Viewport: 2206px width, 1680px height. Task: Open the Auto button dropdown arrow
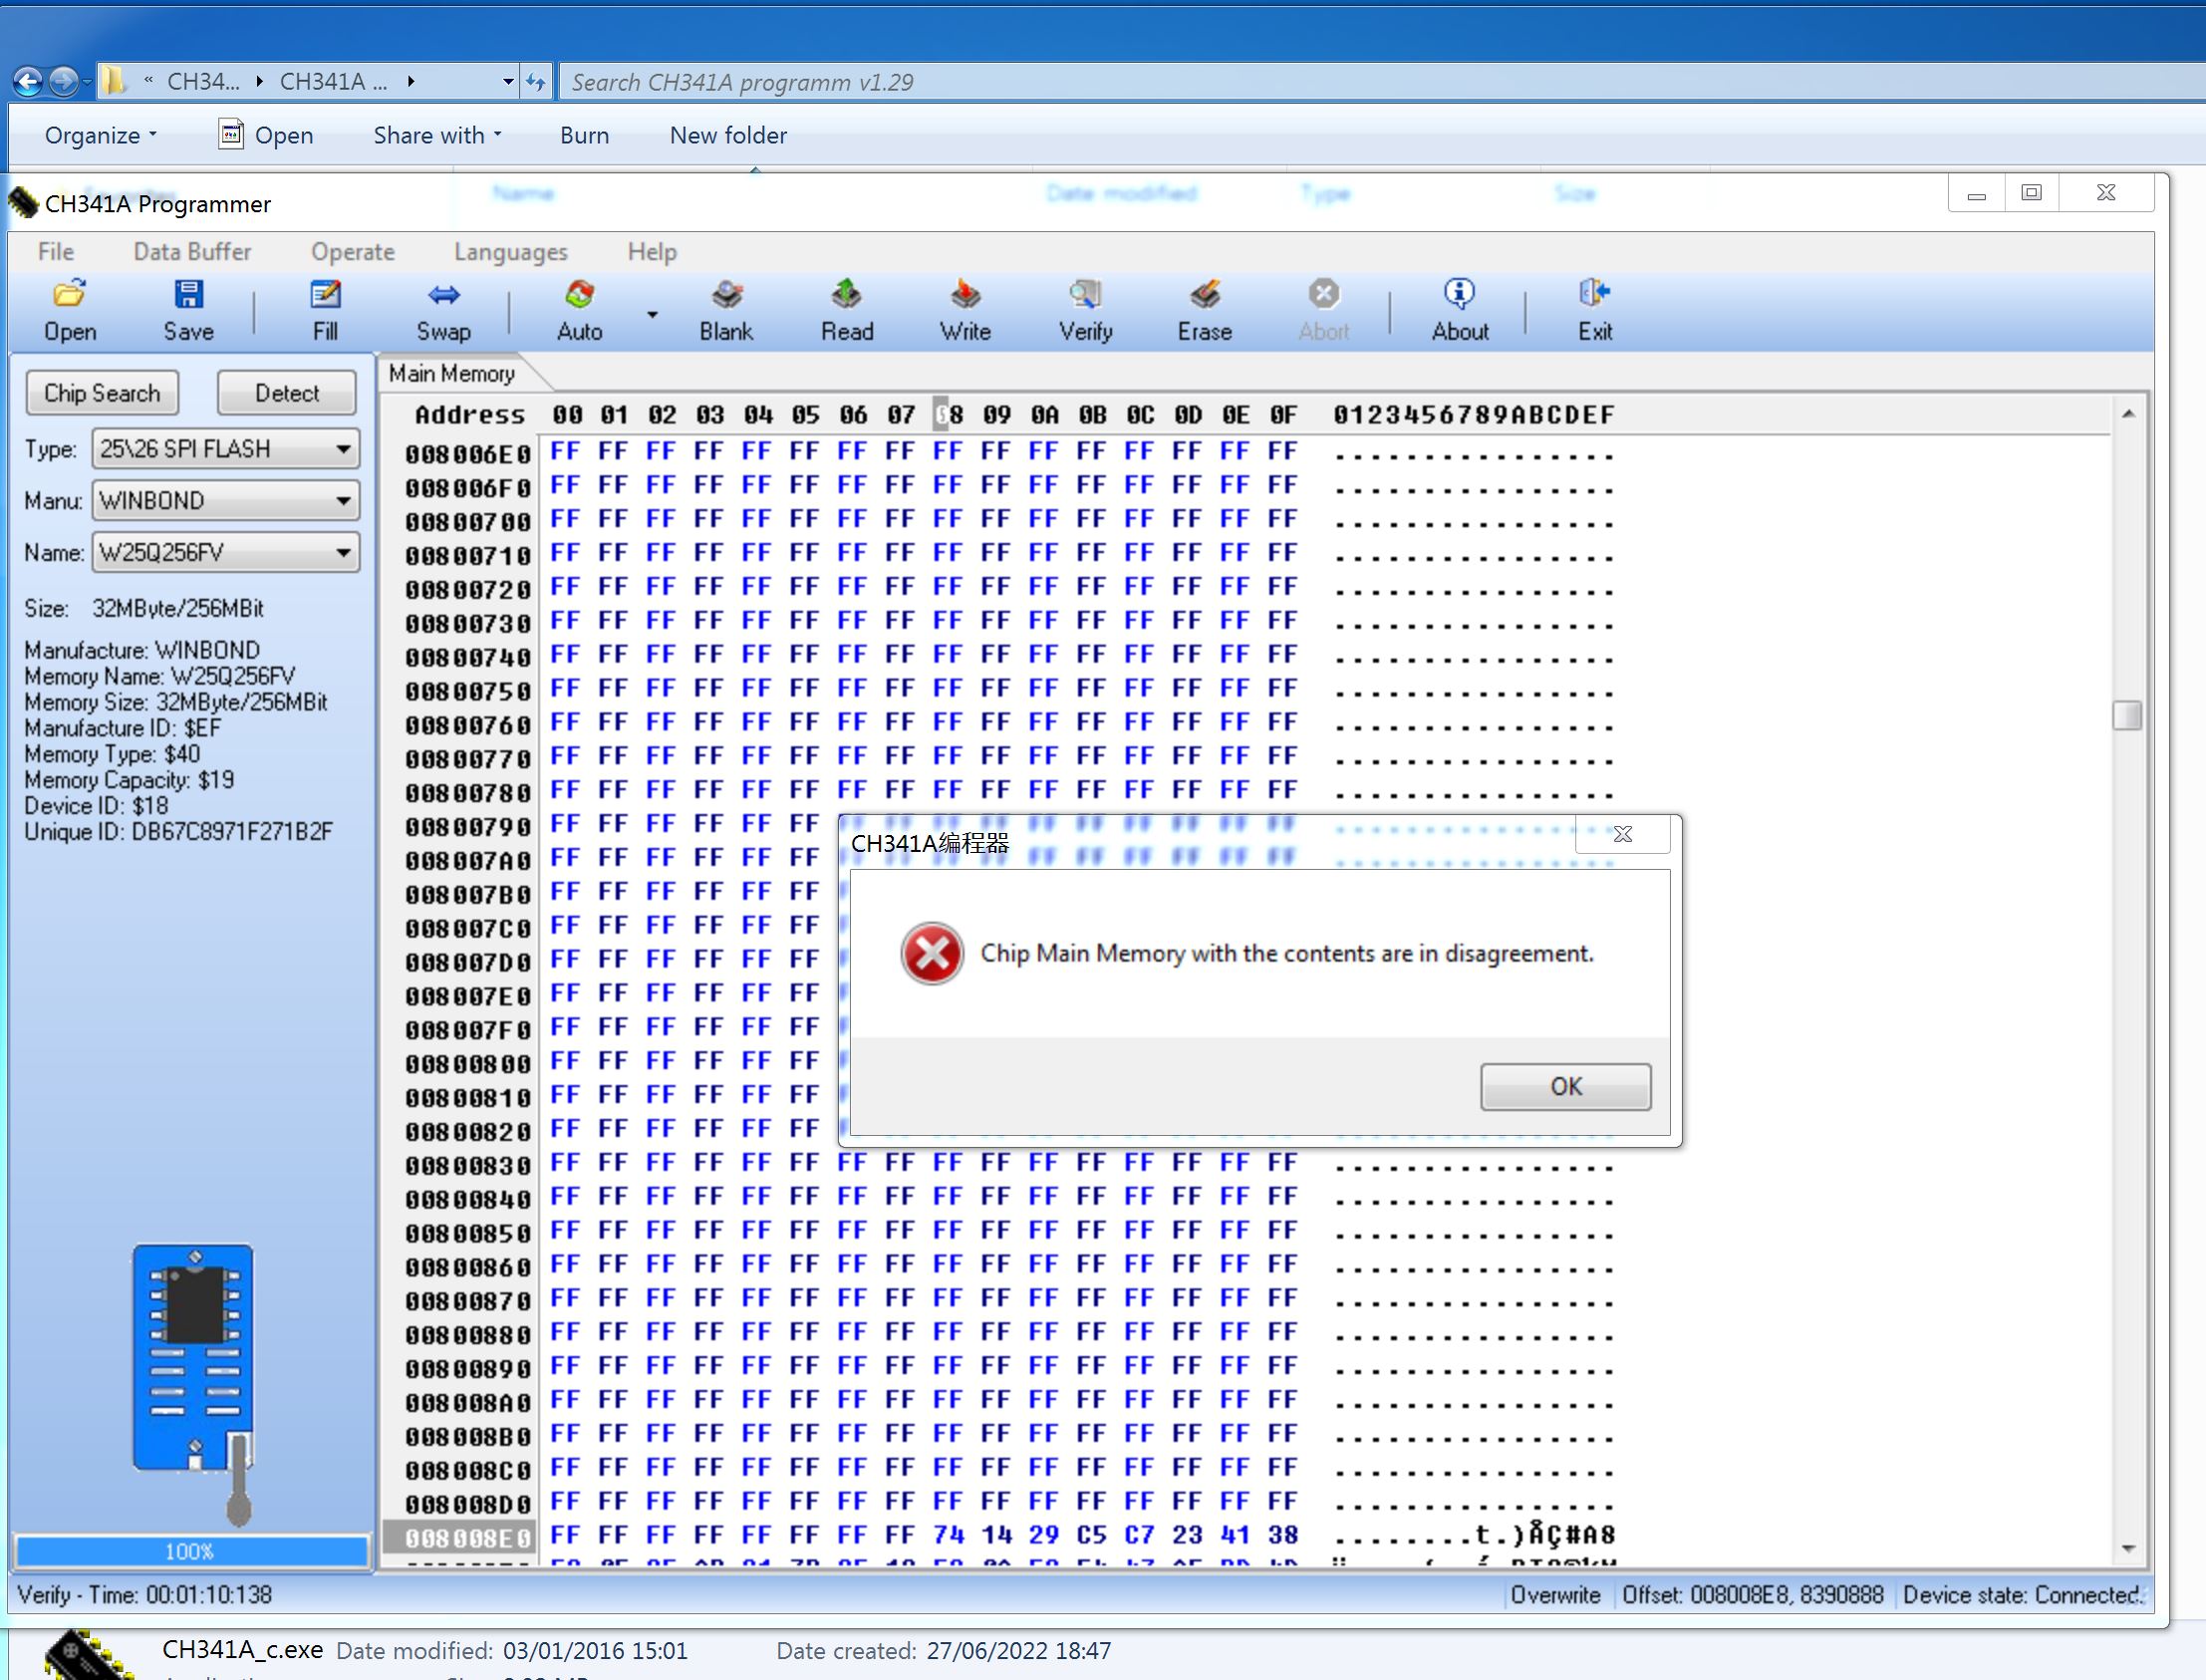tap(652, 314)
